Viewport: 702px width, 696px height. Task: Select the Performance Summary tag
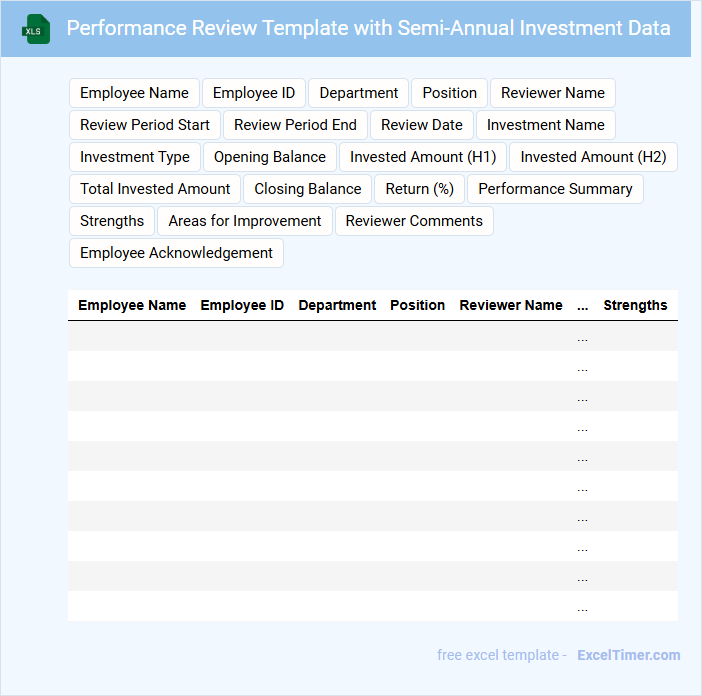pos(555,189)
